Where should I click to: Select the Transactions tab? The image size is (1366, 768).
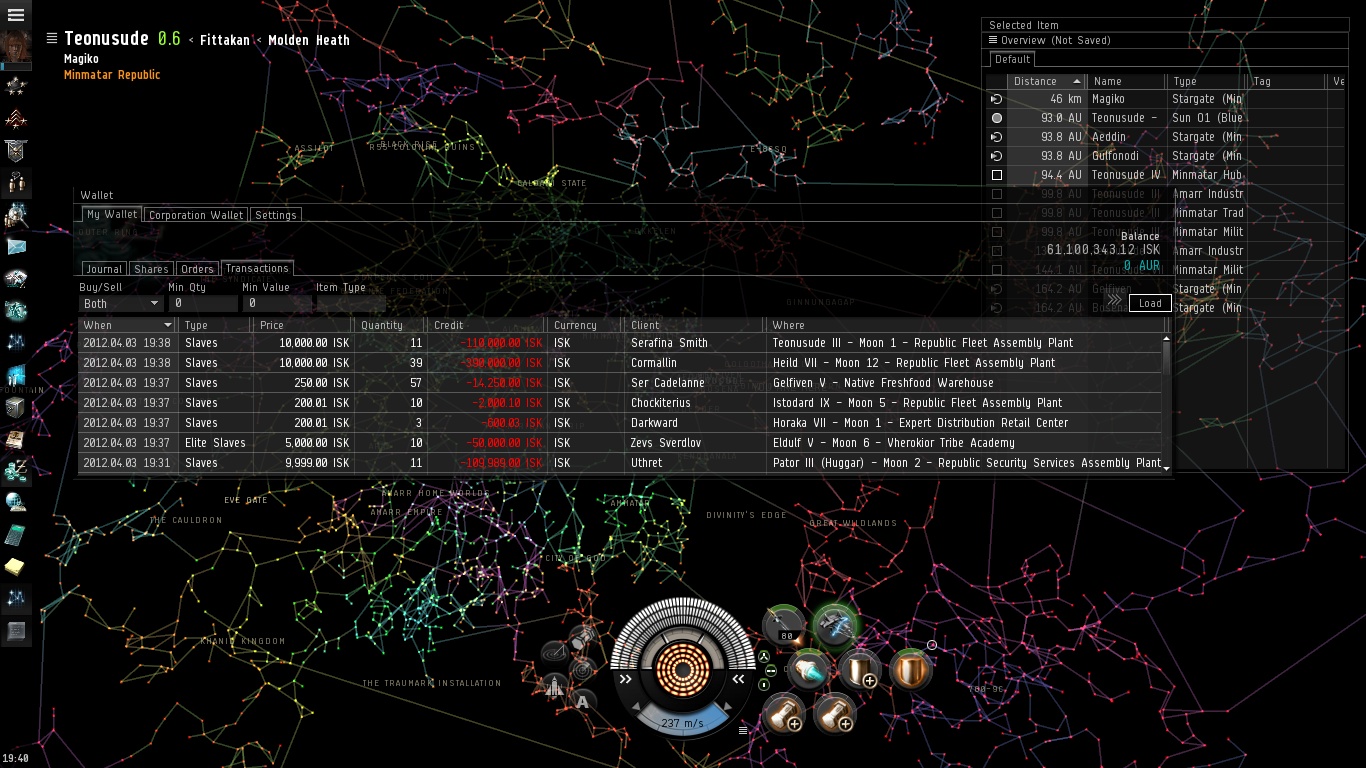click(x=257, y=268)
